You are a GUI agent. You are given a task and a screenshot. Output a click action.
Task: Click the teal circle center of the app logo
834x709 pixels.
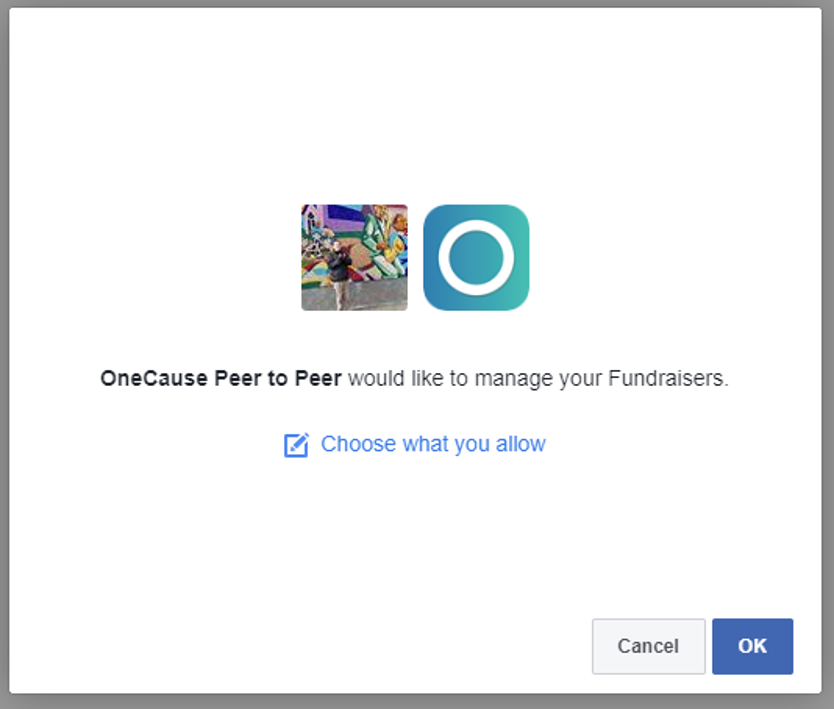point(476,257)
